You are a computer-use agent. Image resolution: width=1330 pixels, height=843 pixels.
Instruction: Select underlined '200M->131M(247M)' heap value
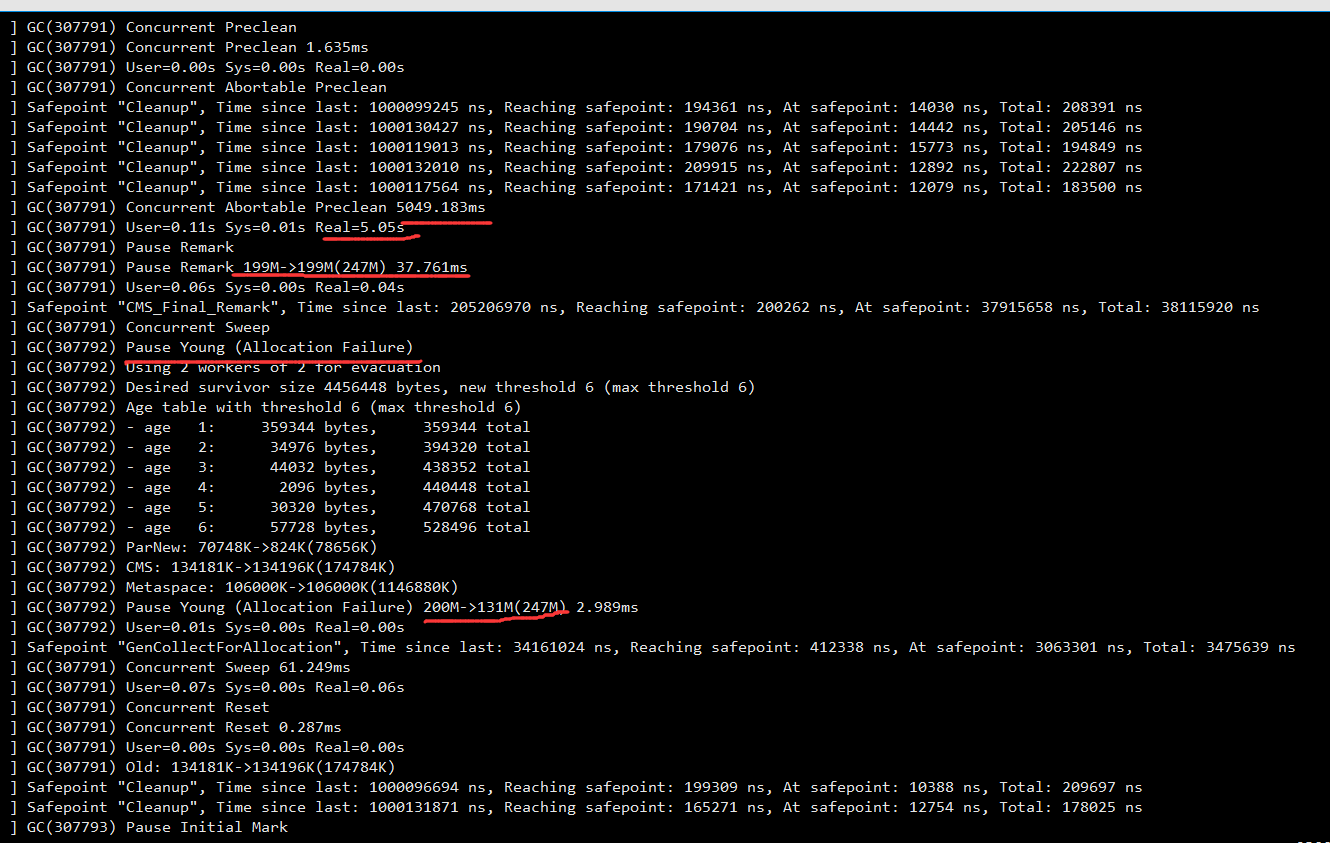[496, 607]
